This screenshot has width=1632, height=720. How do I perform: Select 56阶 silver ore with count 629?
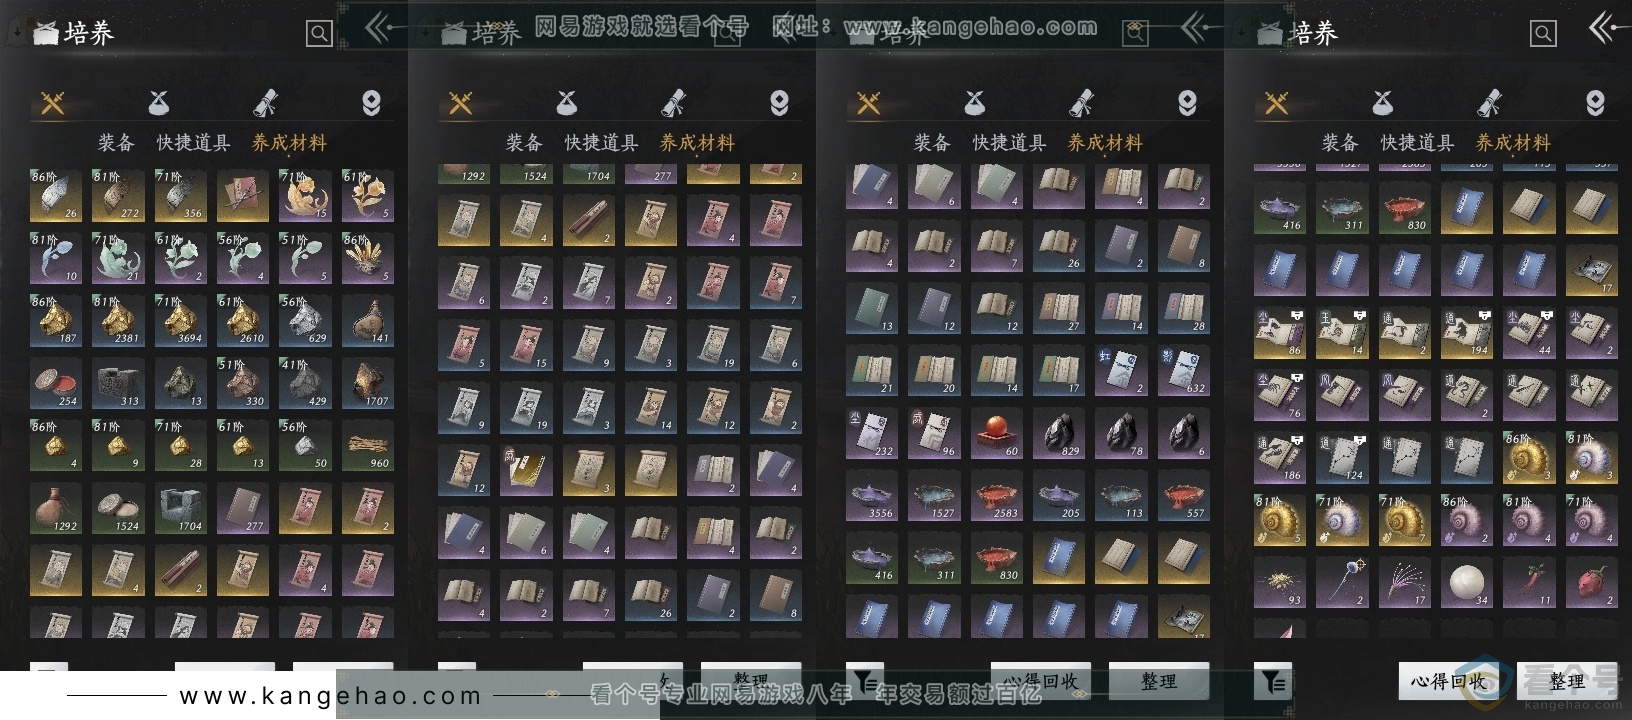(305, 320)
